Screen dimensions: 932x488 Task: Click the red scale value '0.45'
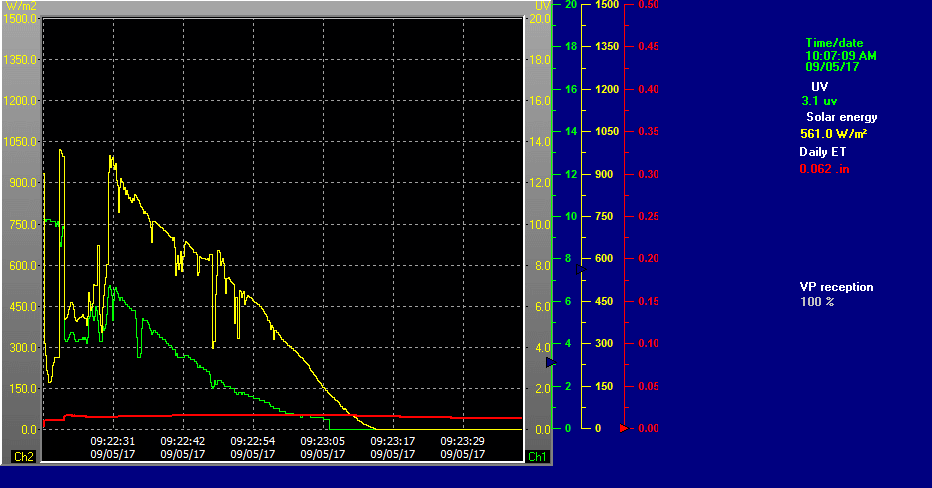(648, 46)
